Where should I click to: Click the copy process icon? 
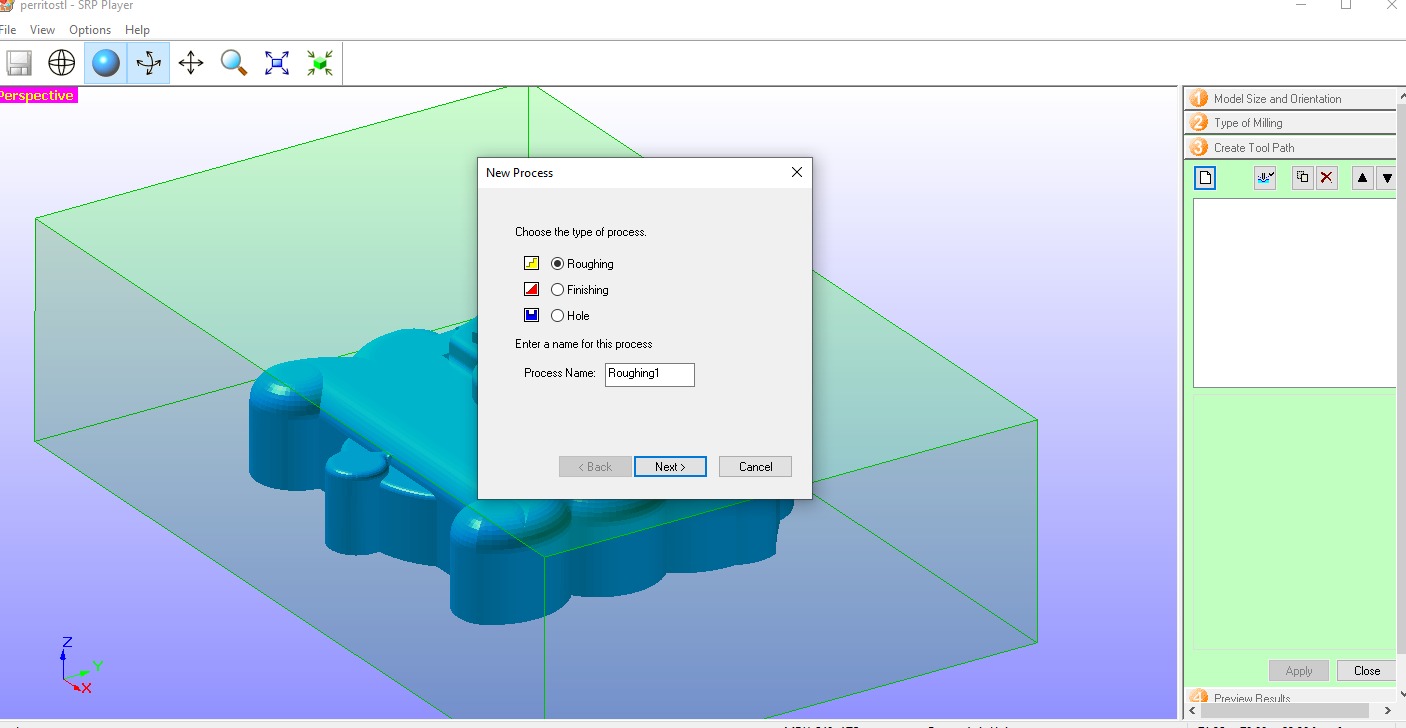[x=1302, y=178]
